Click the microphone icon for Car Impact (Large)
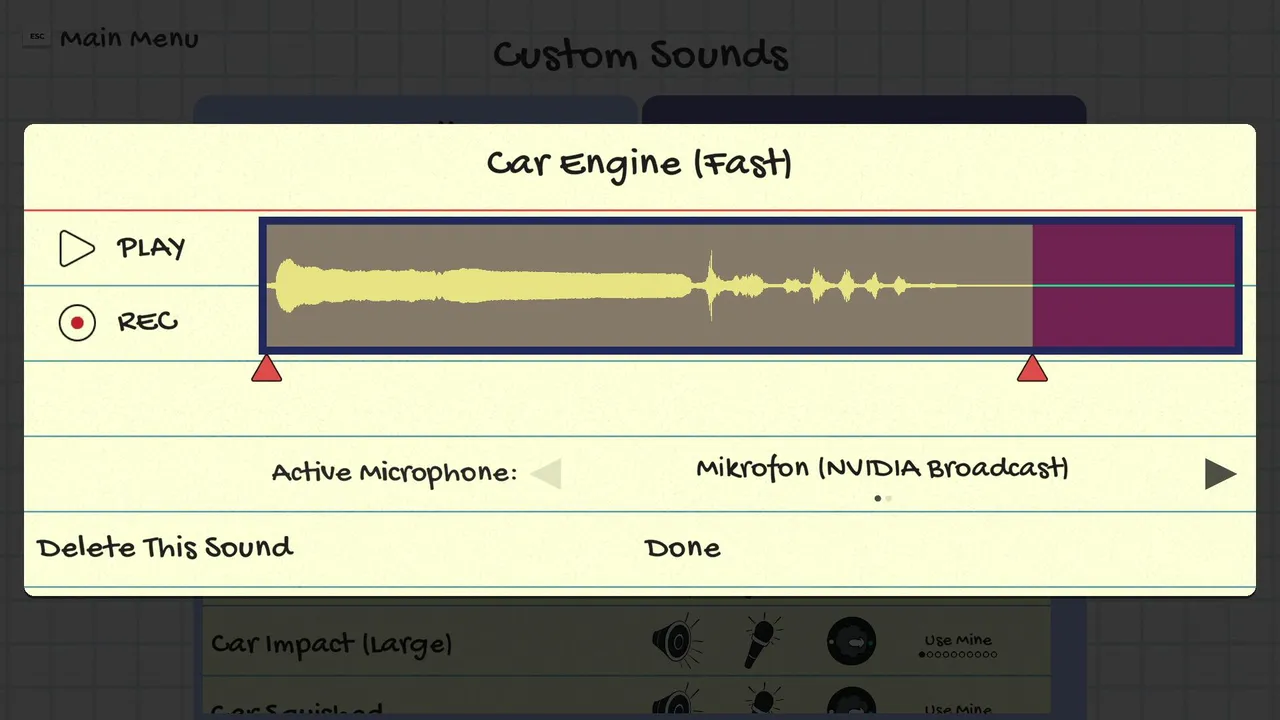 pos(764,640)
